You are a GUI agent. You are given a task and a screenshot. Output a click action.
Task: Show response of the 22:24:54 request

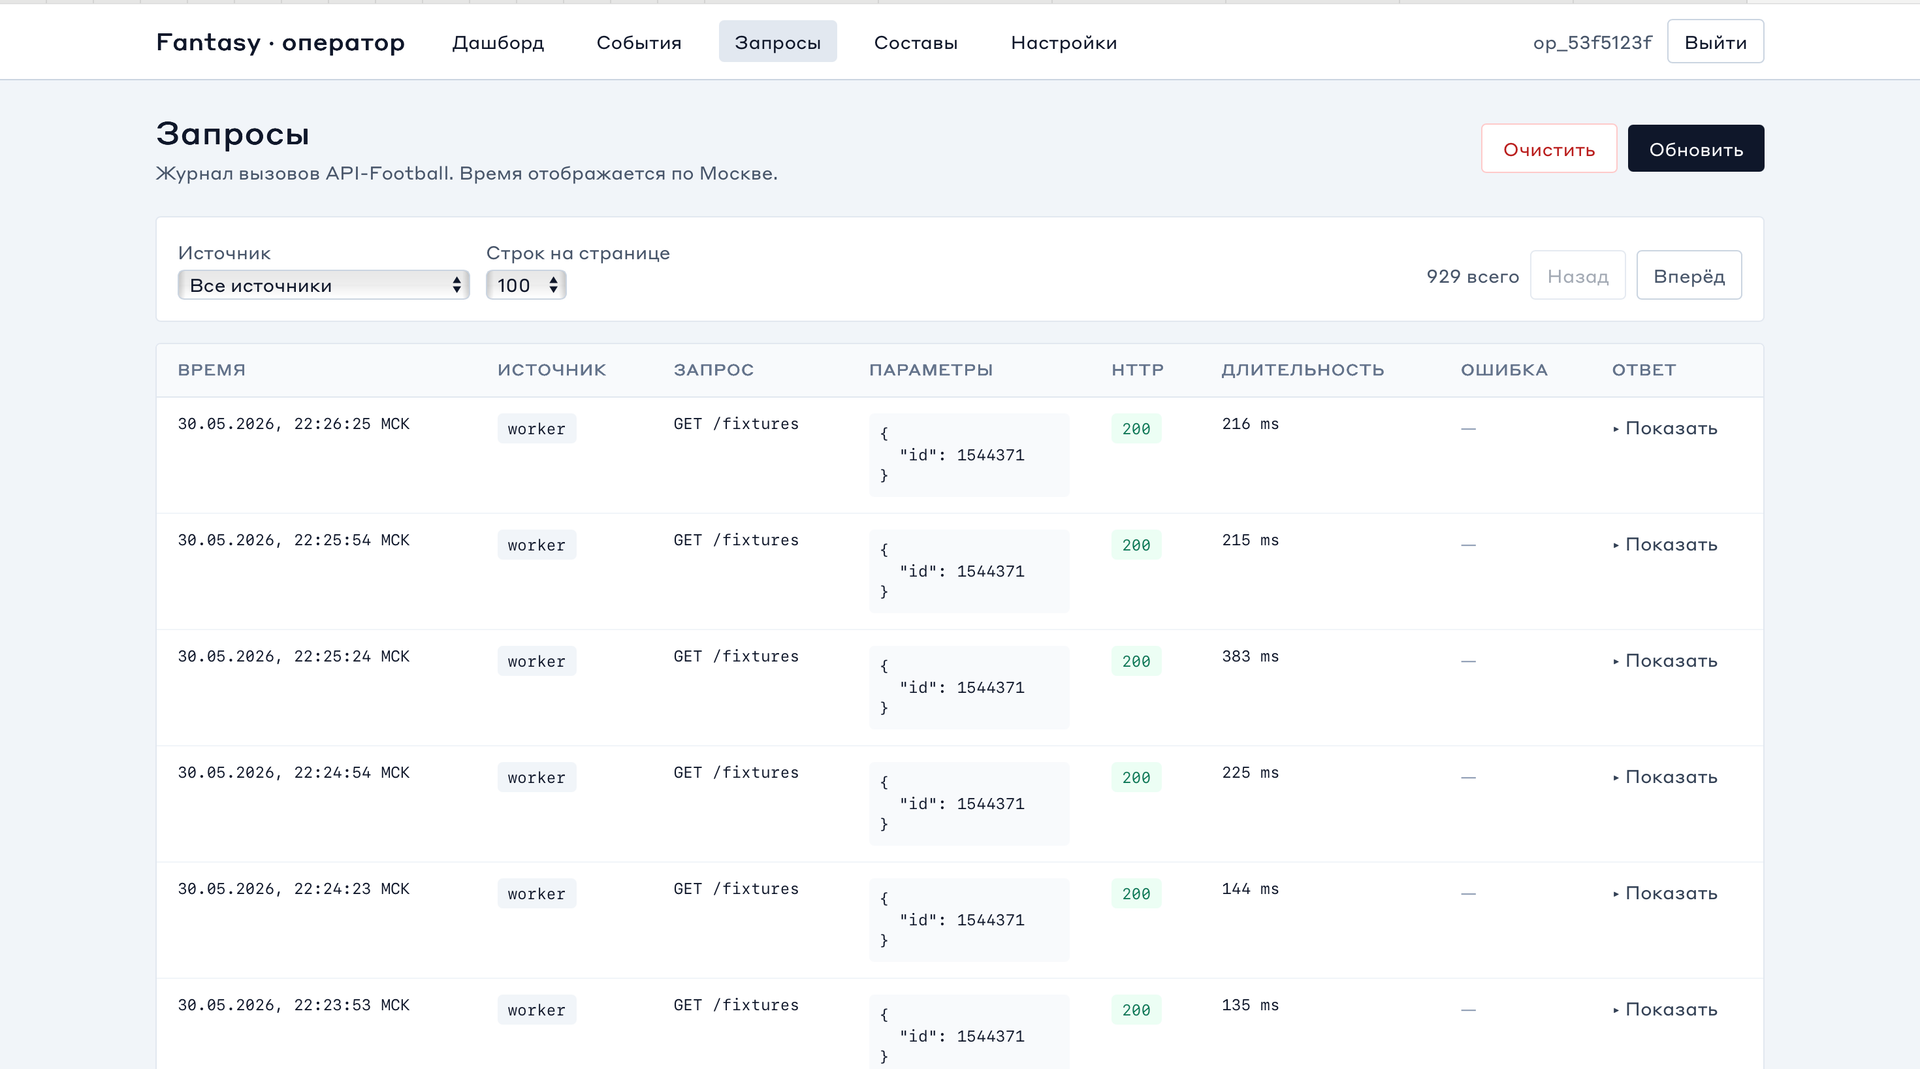click(1665, 777)
